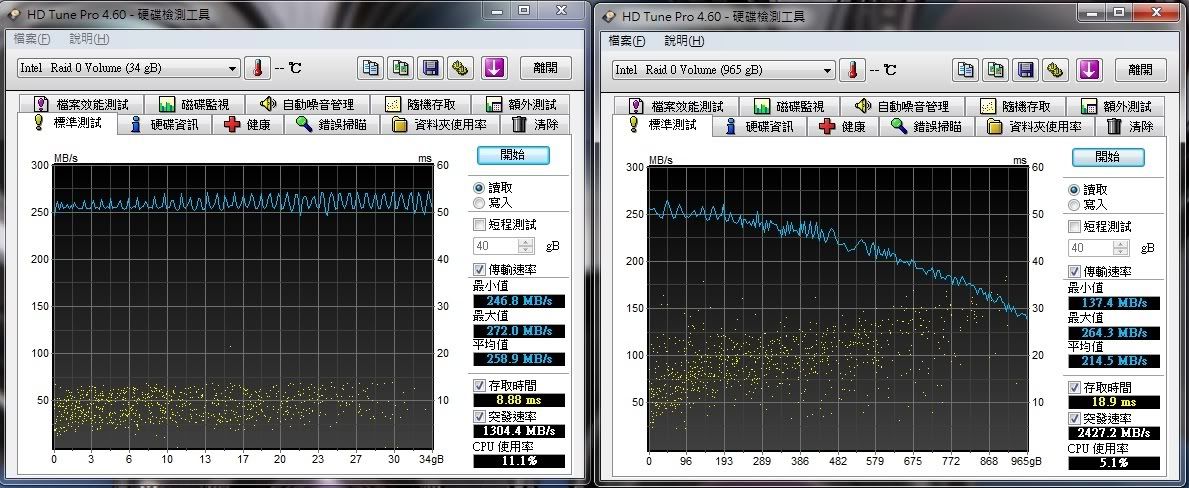Viewport: 1189px width, 488px height.
Task: Enable 短程測試 checkbox in left window
Action: pos(478,224)
